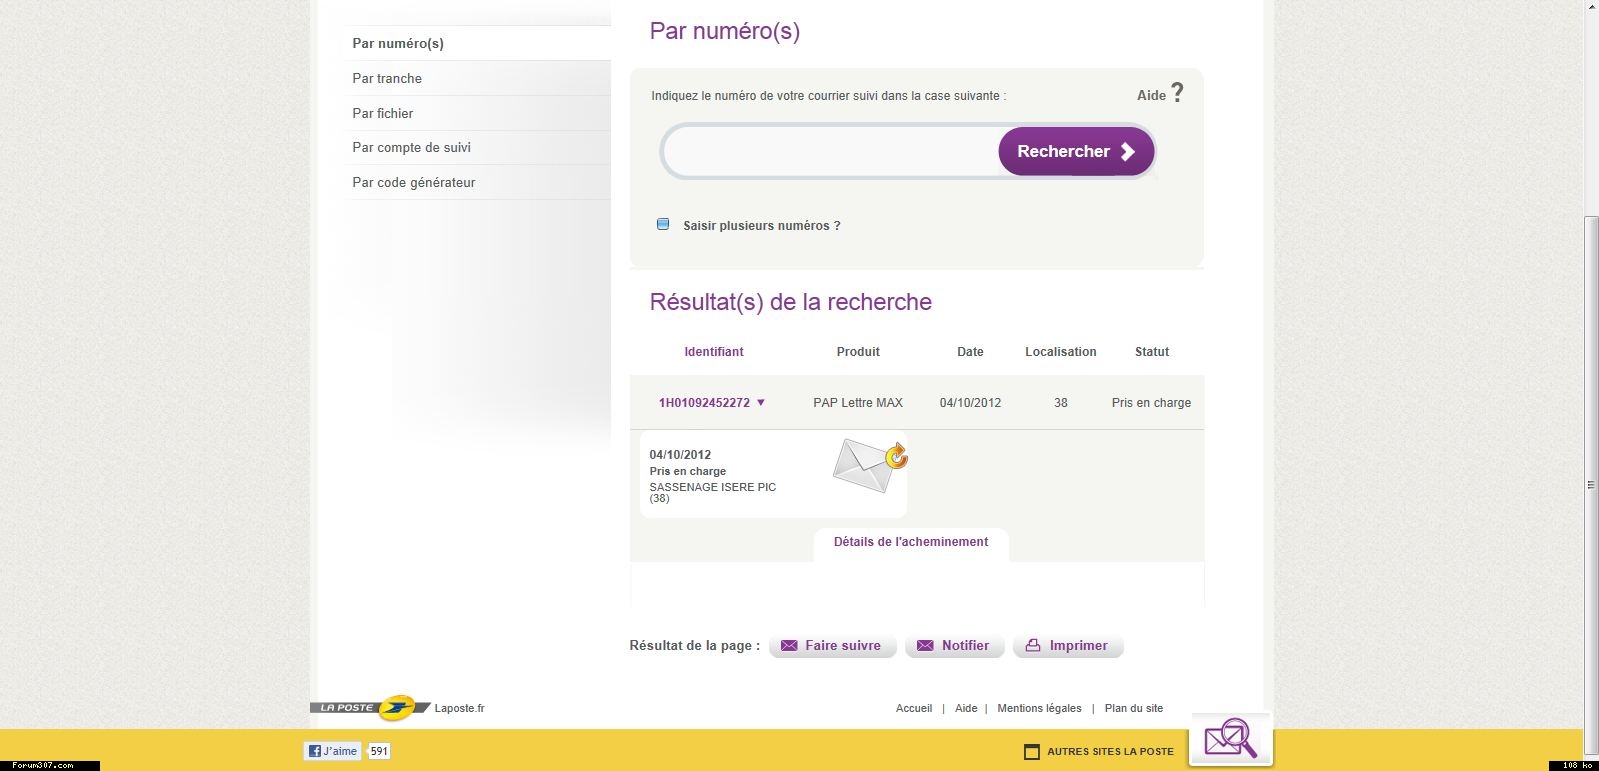The width and height of the screenshot is (1599, 771).
Task: Click the Autres Sites La Poste icon
Action: 1032,752
